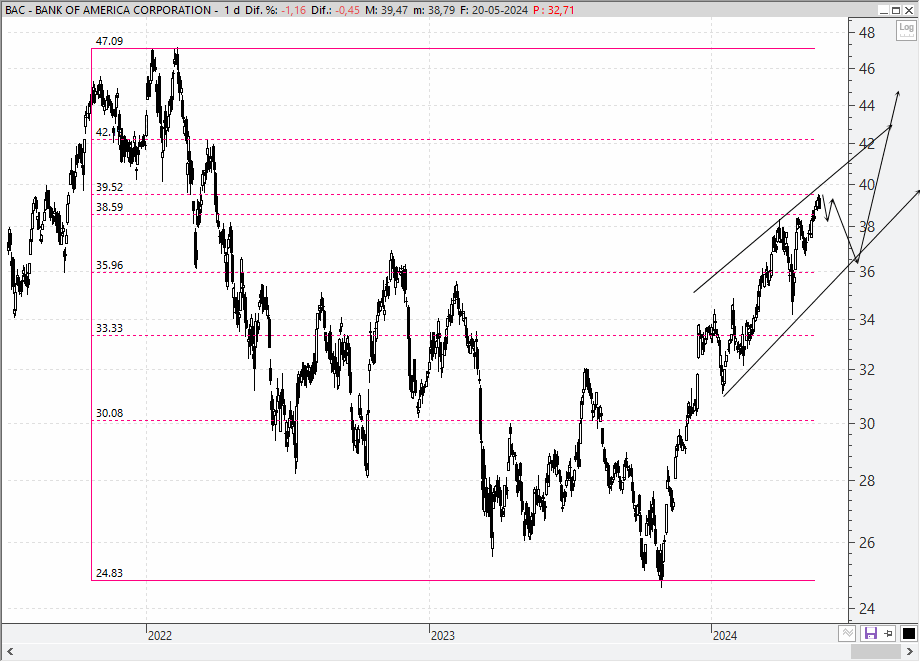Click the 2022 time axis label
The height and width of the screenshot is (662, 920).
click(160, 636)
